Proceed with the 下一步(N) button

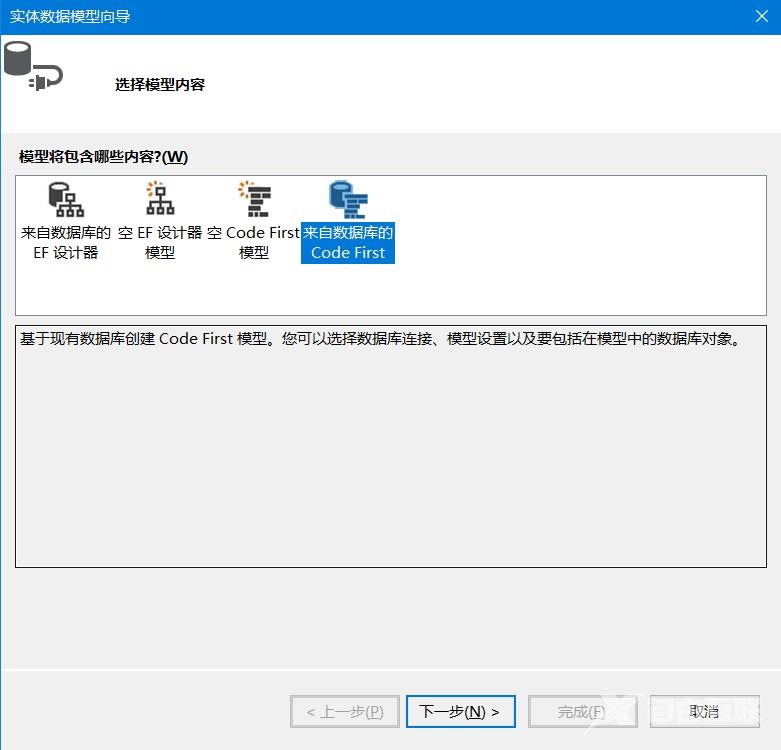click(460, 712)
